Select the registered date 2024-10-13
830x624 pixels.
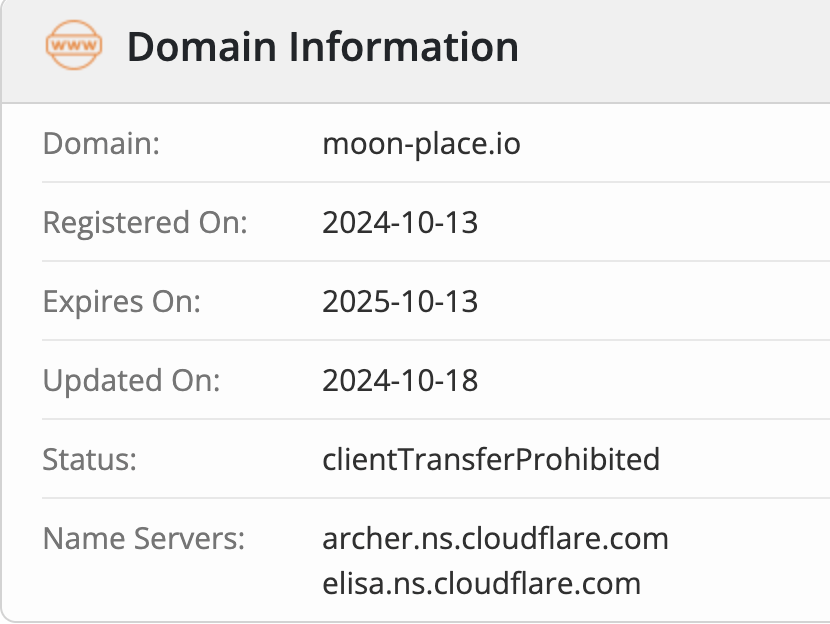[400, 222]
